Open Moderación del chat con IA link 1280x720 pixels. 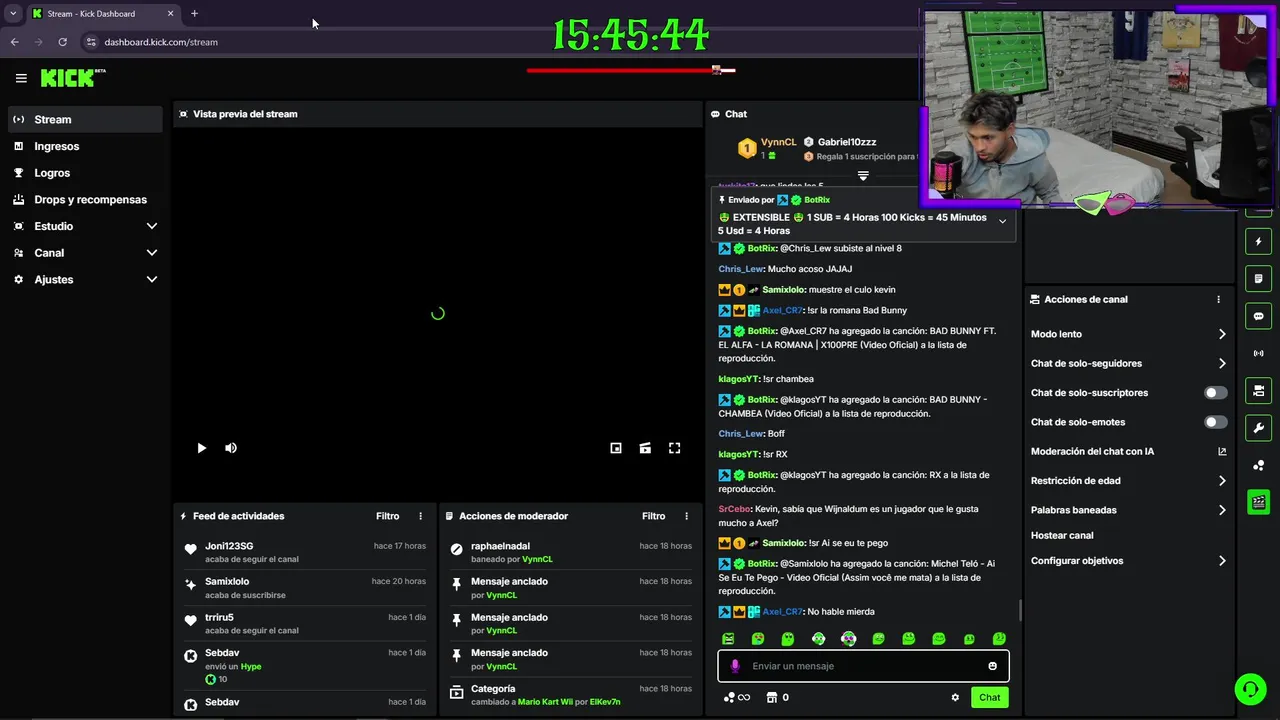pyautogui.click(x=1128, y=452)
